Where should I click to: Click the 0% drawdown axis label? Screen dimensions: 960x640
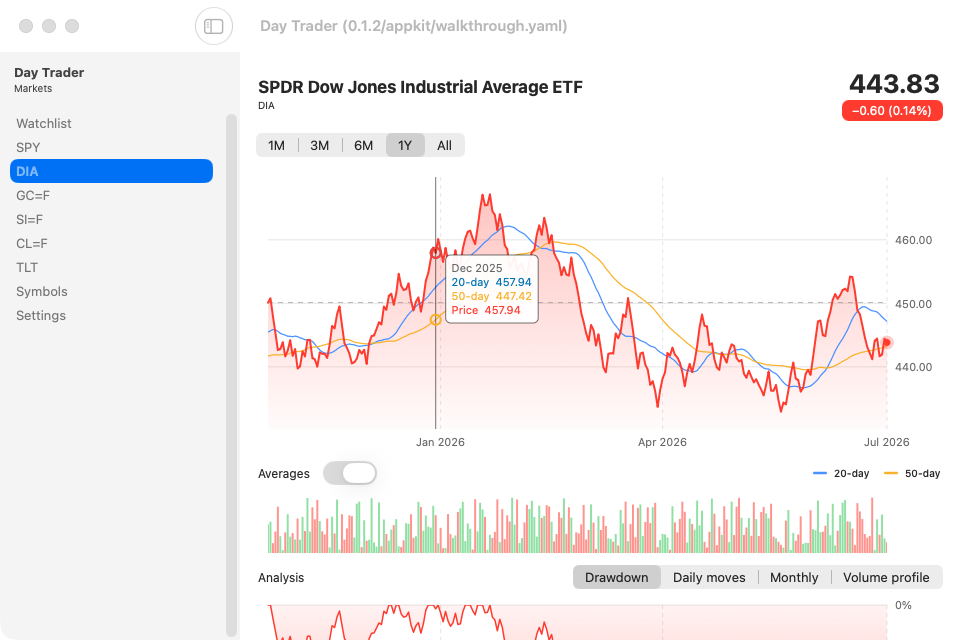tap(903, 605)
